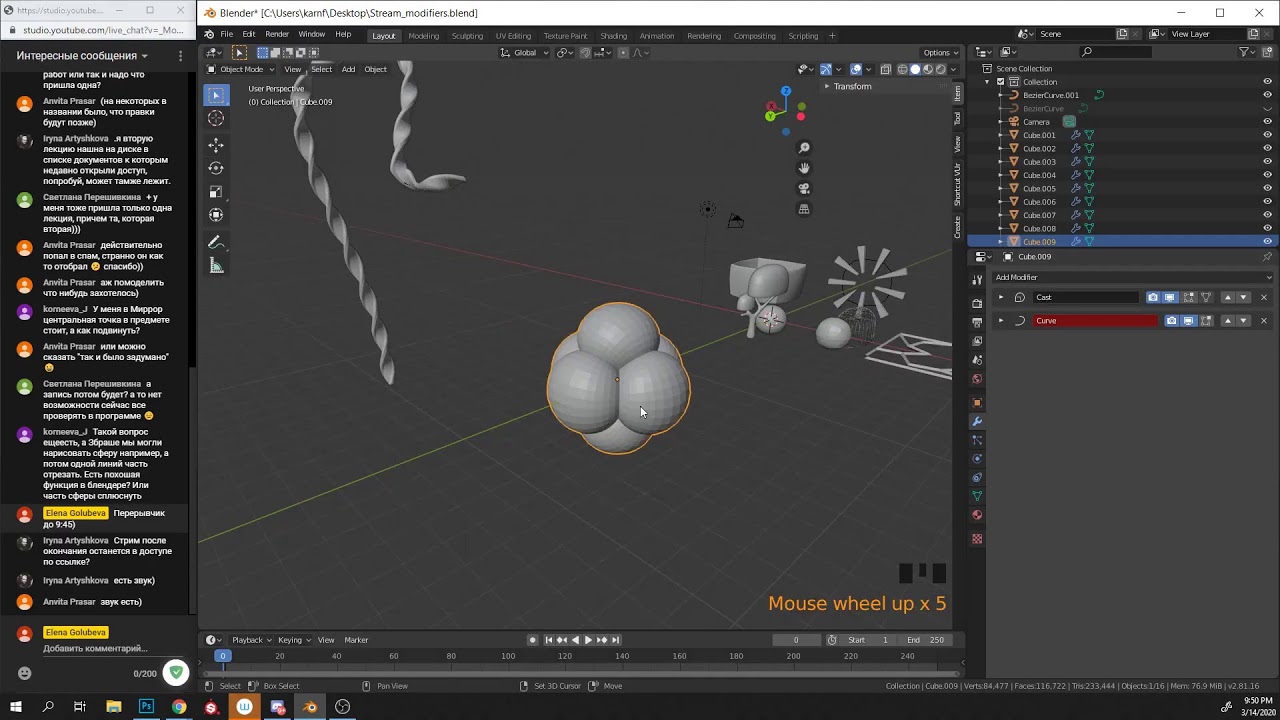Viewport: 1280px width, 720px height.
Task: Select the Move tool in viewport toolbar
Action: (216, 145)
